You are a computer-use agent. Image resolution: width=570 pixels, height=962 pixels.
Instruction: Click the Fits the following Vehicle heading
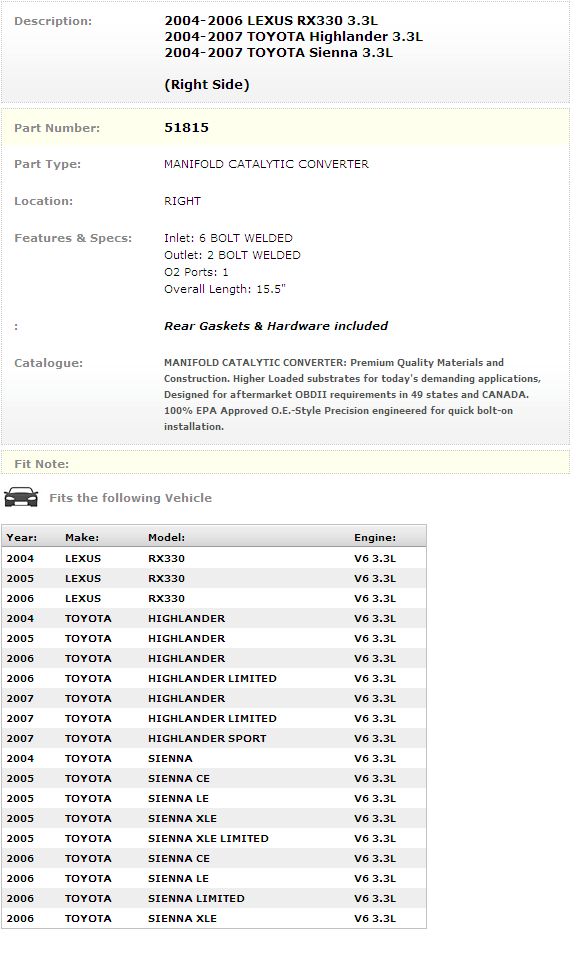point(130,498)
